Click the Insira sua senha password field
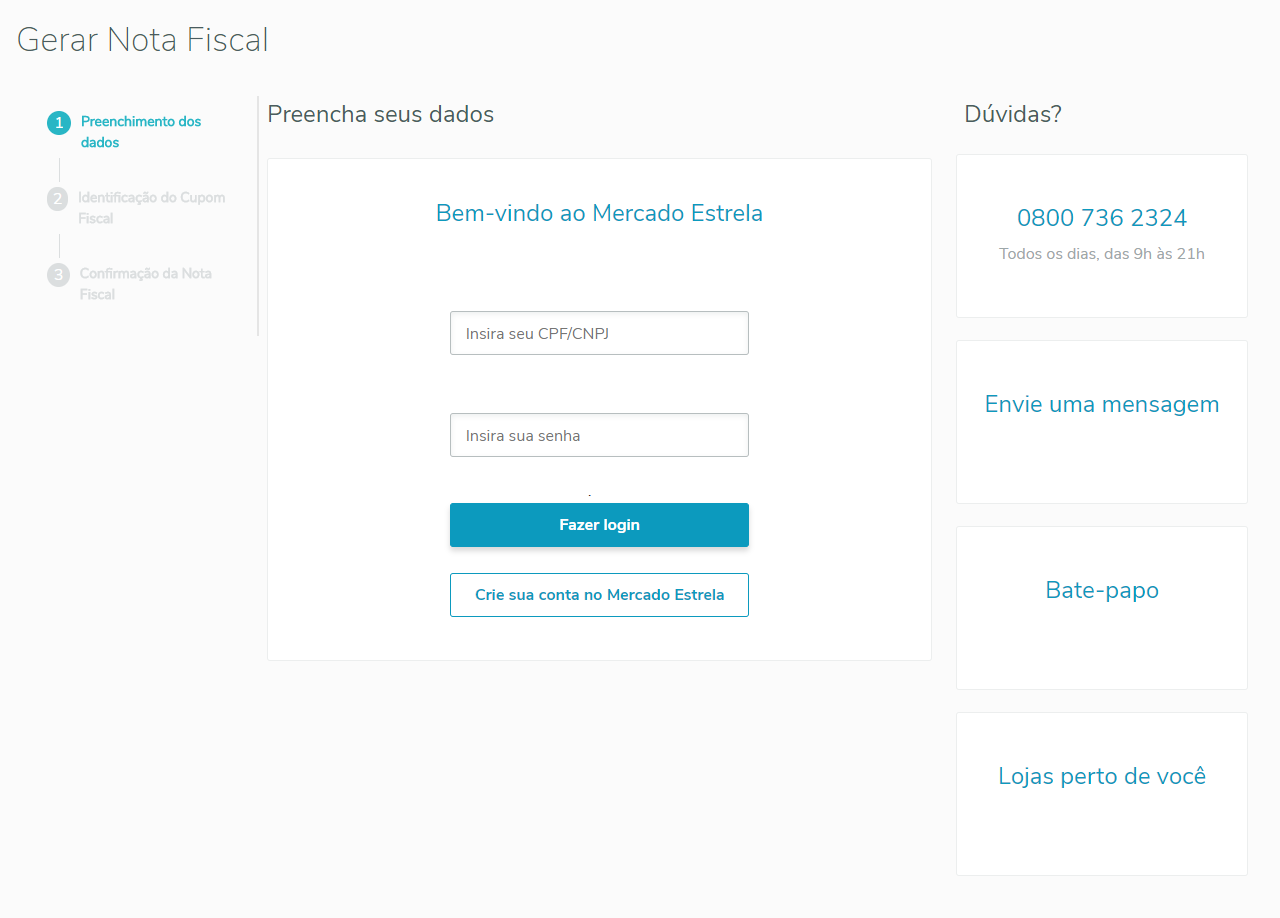This screenshot has width=1280, height=918. pyautogui.click(x=599, y=435)
